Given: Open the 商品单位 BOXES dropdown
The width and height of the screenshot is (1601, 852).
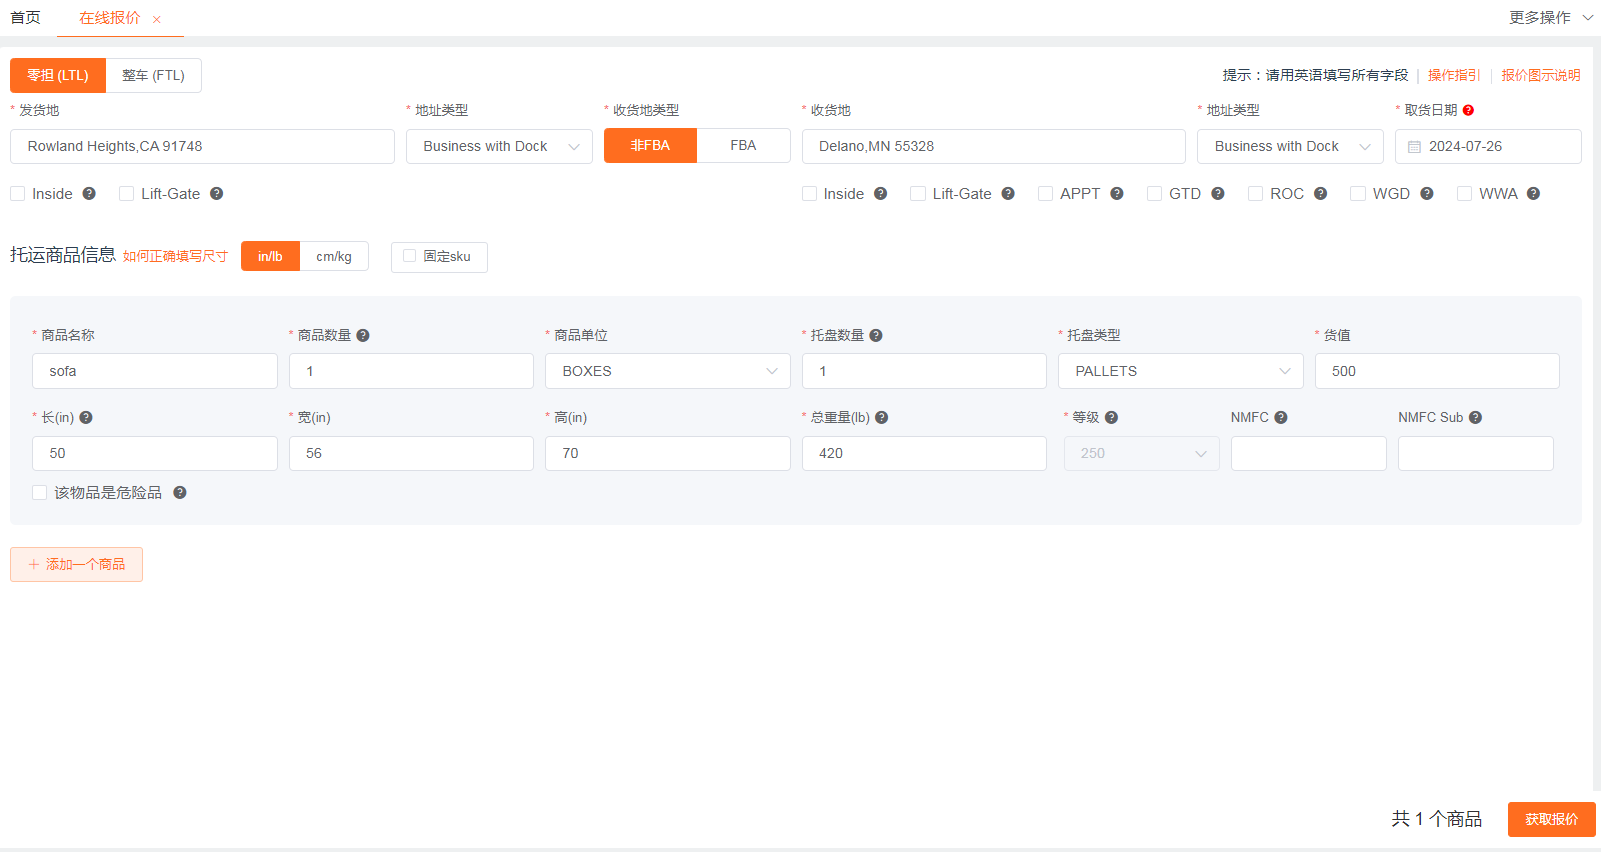Looking at the screenshot, I should 667,371.
